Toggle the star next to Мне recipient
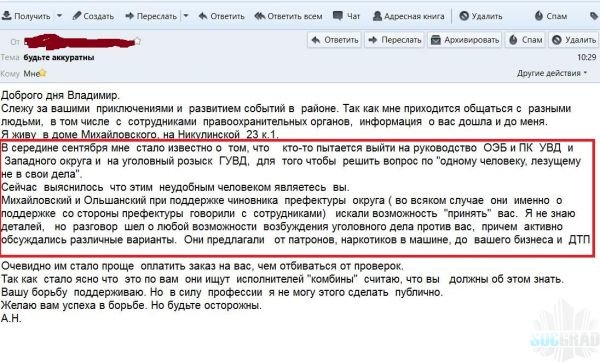Viewport: 600px width, 362px height. [43, 73]
